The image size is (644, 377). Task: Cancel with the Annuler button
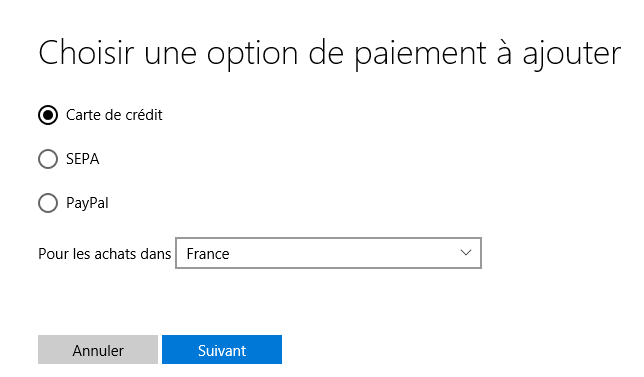coord(98,349)
